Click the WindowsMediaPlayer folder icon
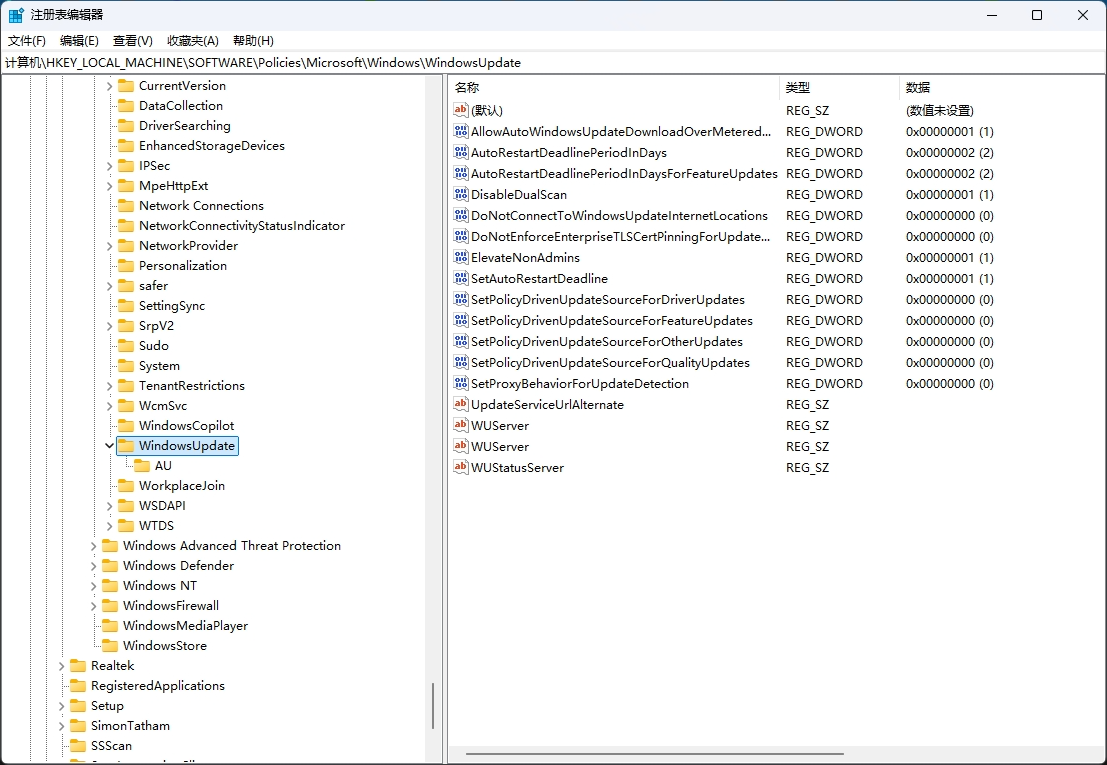 tap(110, 625)
